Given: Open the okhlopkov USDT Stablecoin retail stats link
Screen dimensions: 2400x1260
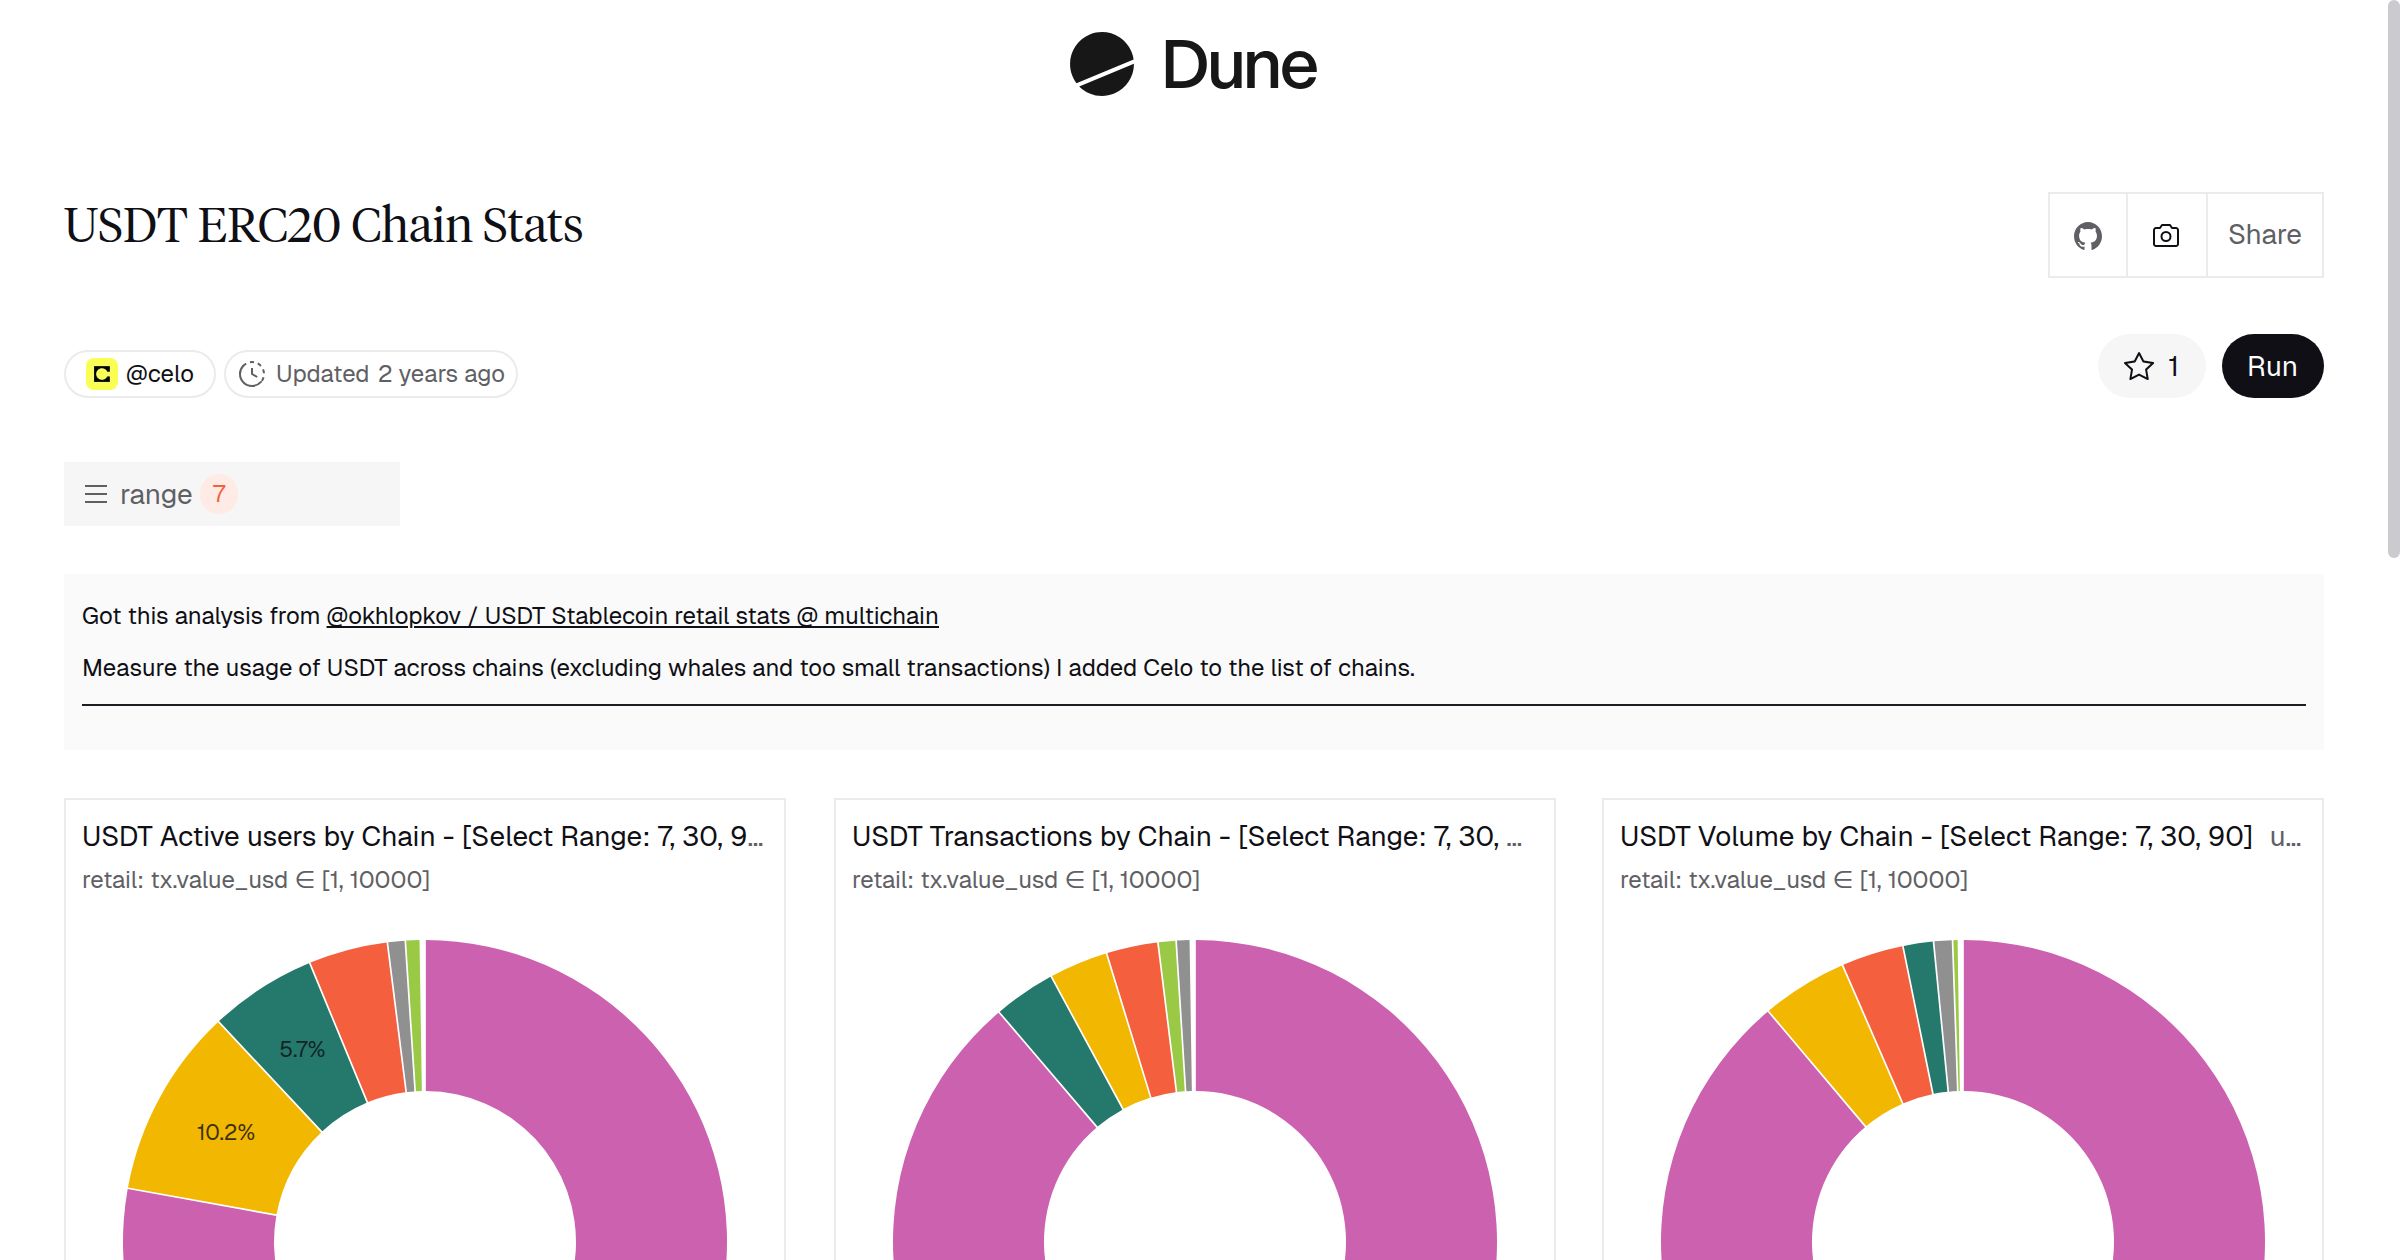Looking at the screenshot, I should pyautogui.click(x=631, y=616).
